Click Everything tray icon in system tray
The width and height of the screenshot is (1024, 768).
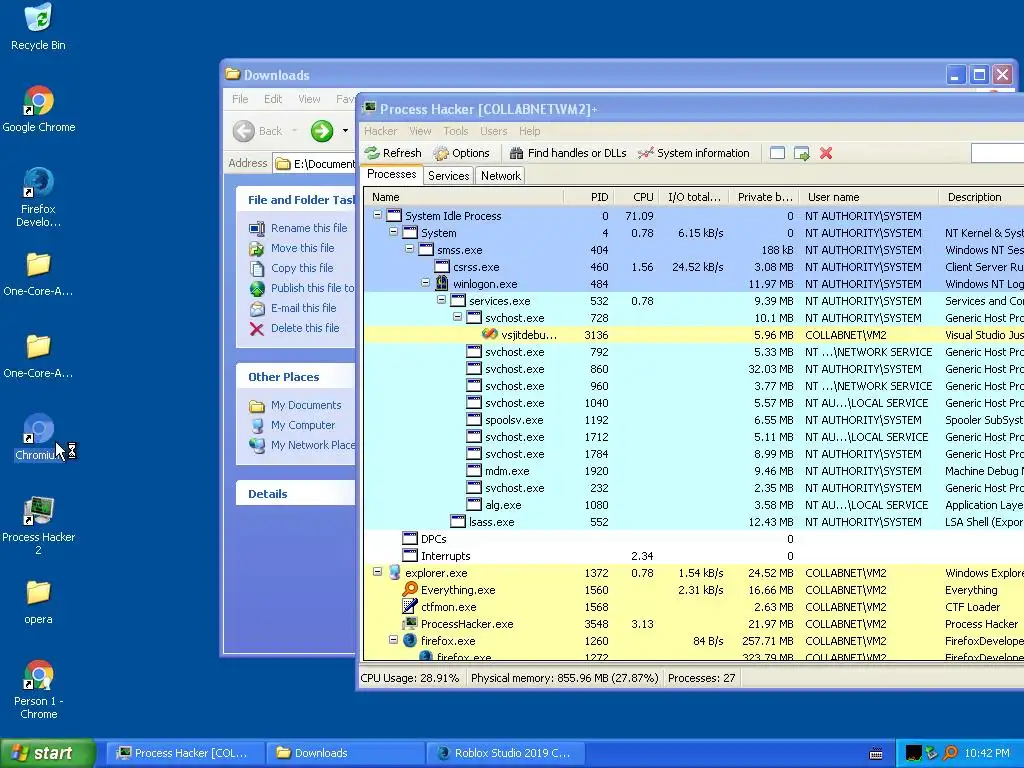click(950, 753)
